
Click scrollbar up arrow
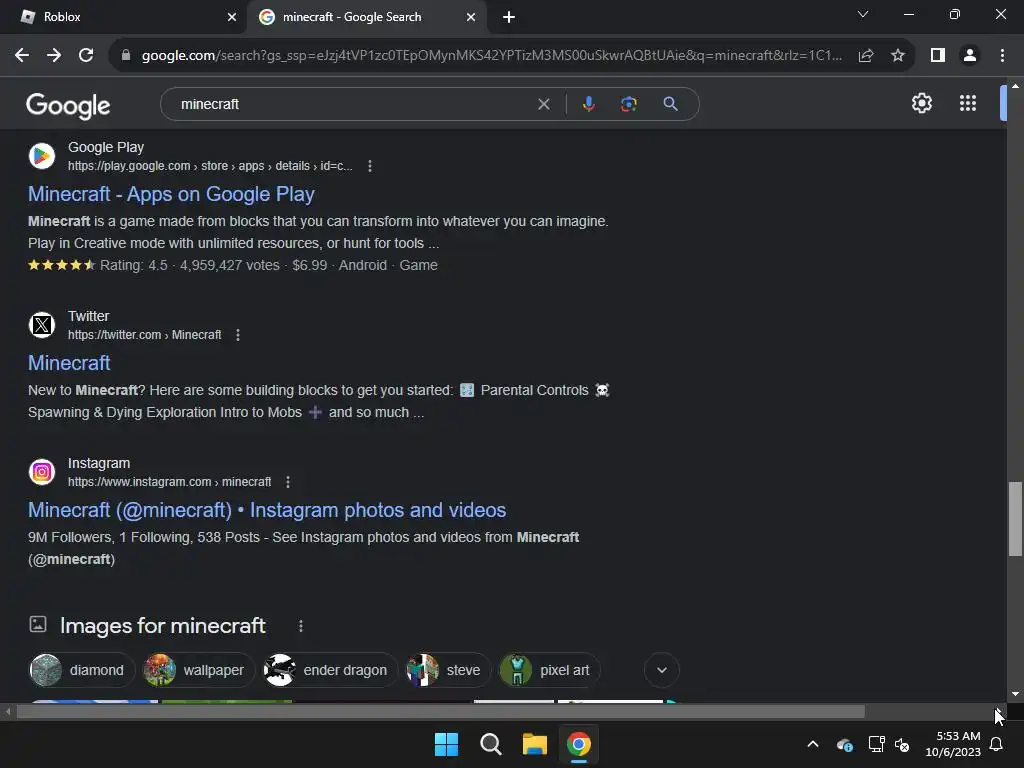(x=1015, y=86)
